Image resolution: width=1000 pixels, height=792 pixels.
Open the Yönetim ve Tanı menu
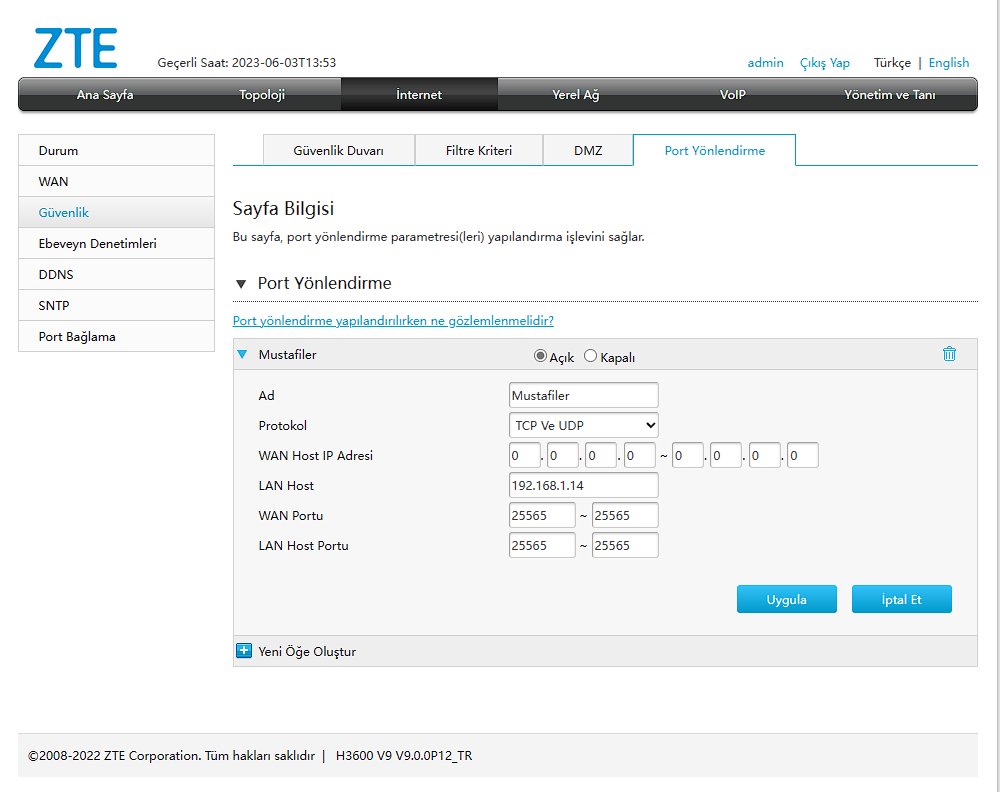pos(890,94)
